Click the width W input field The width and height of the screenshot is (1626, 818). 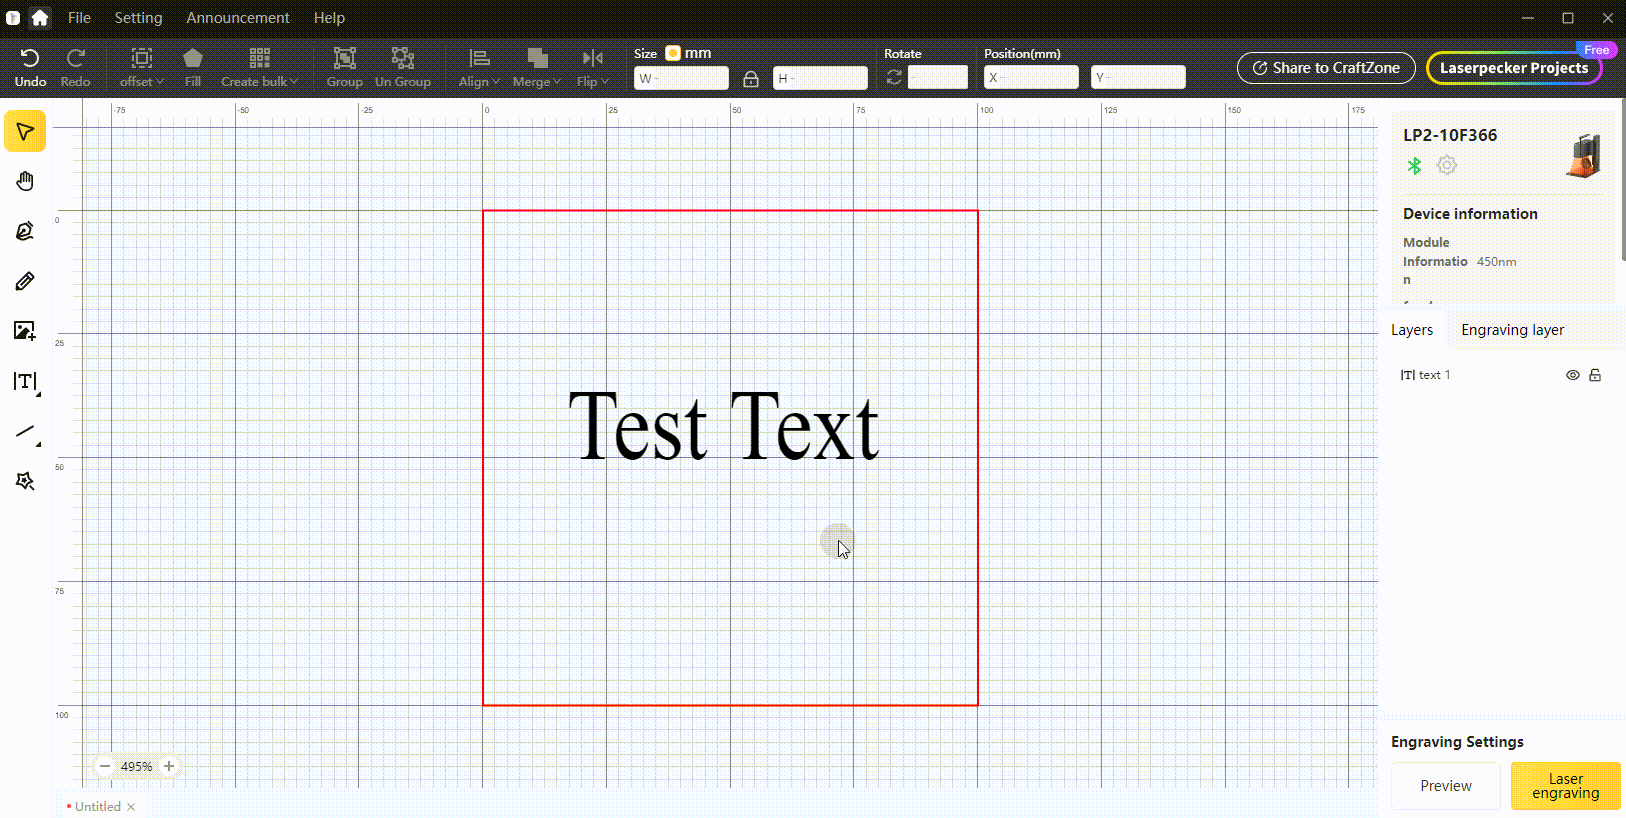pyautogui.click(x=681, y=78)
